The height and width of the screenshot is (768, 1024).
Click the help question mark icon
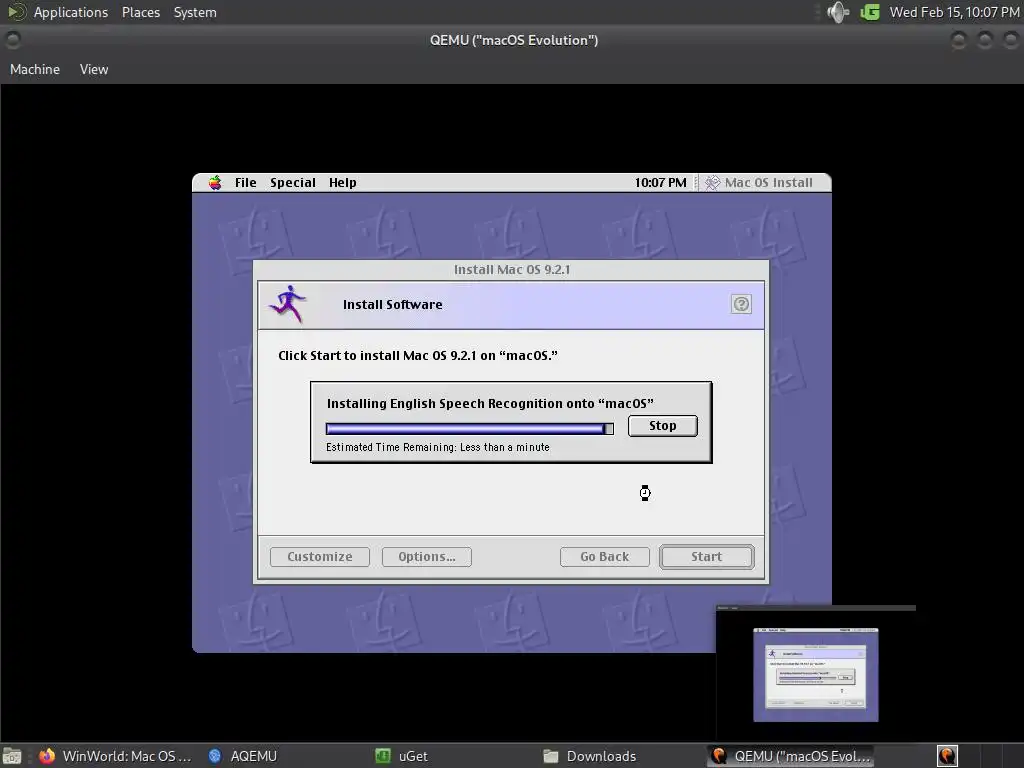pos(741,304)
